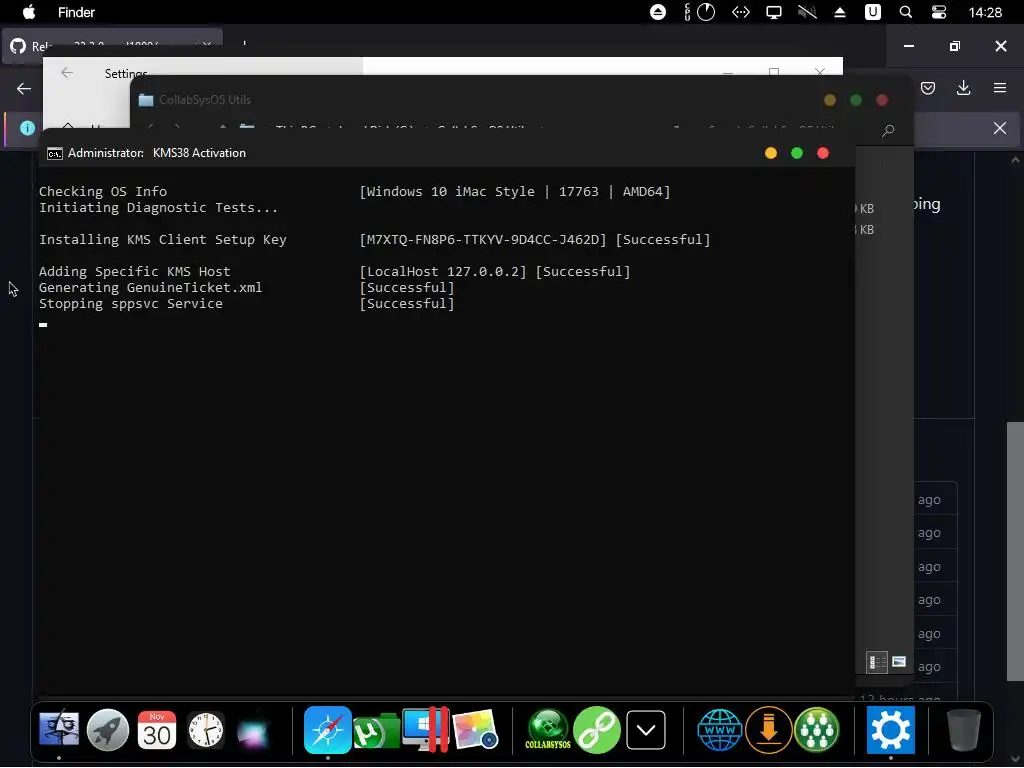The height and width of the screenshot is (768, 1024).
Task: Click the round eject icon in menu bar
Action: pos(658,12)
